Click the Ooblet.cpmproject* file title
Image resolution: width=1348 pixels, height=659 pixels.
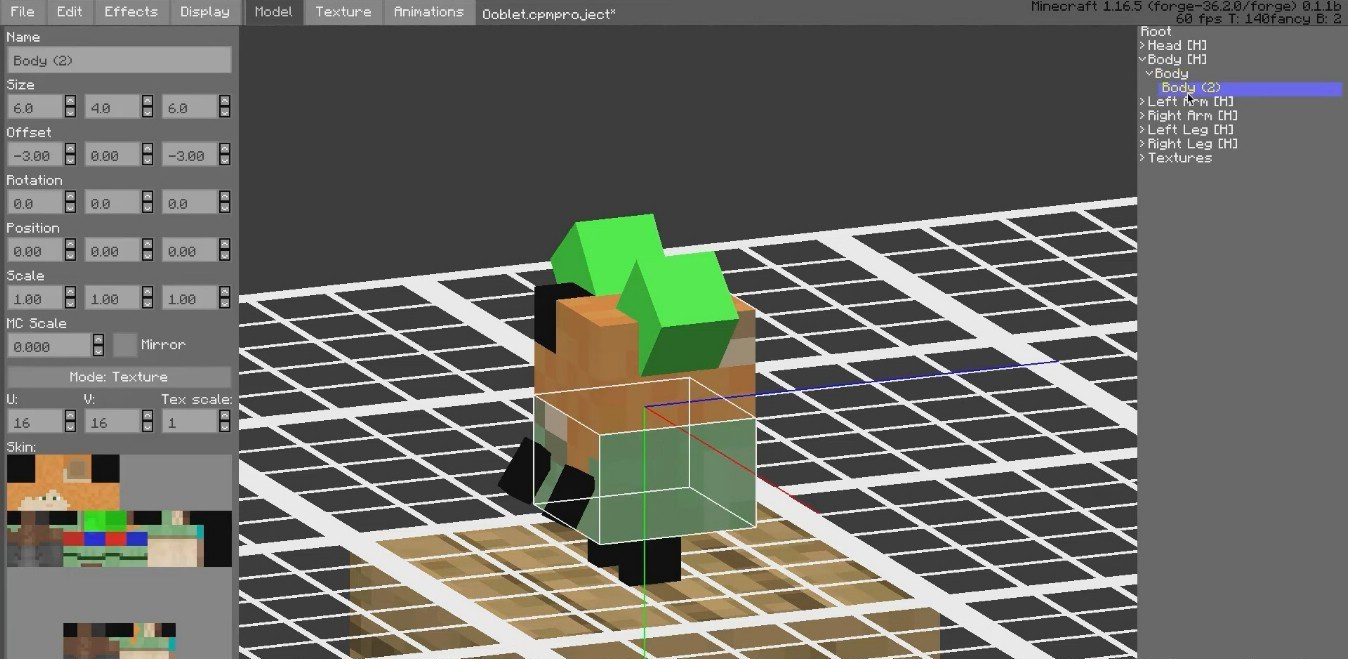(549, 14)
